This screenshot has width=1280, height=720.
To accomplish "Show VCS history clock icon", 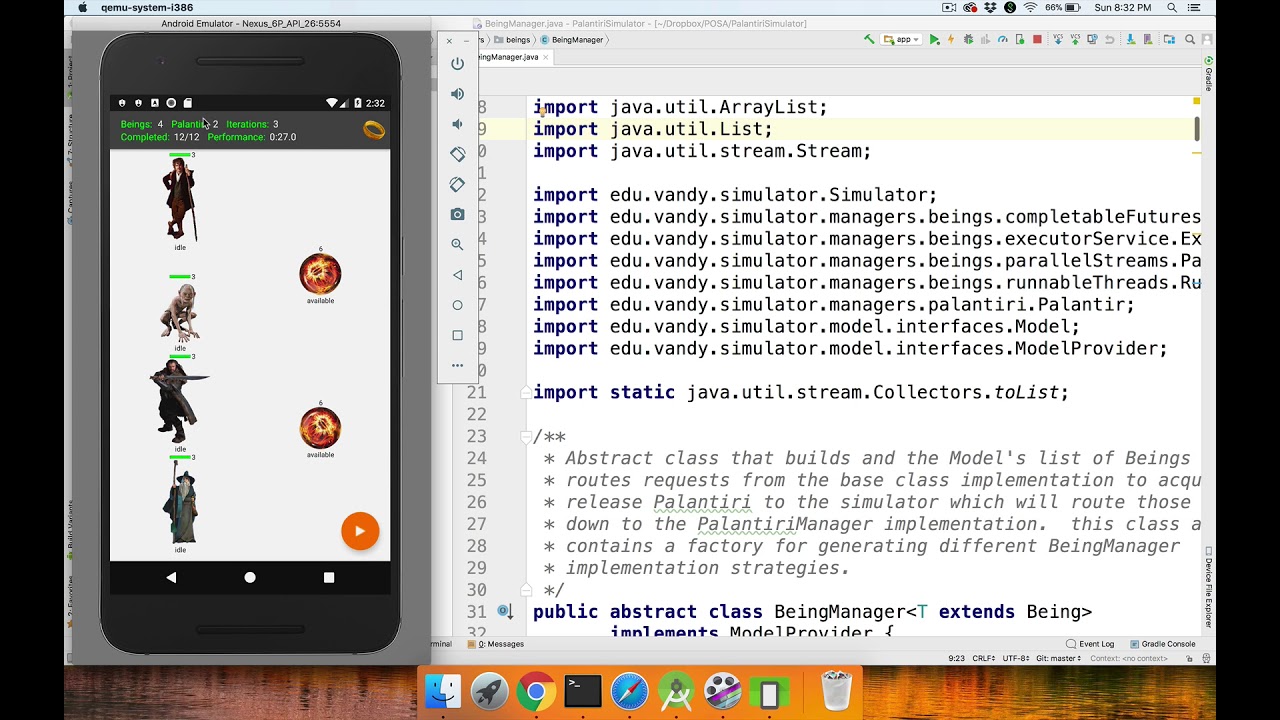I will (1092, 40).
